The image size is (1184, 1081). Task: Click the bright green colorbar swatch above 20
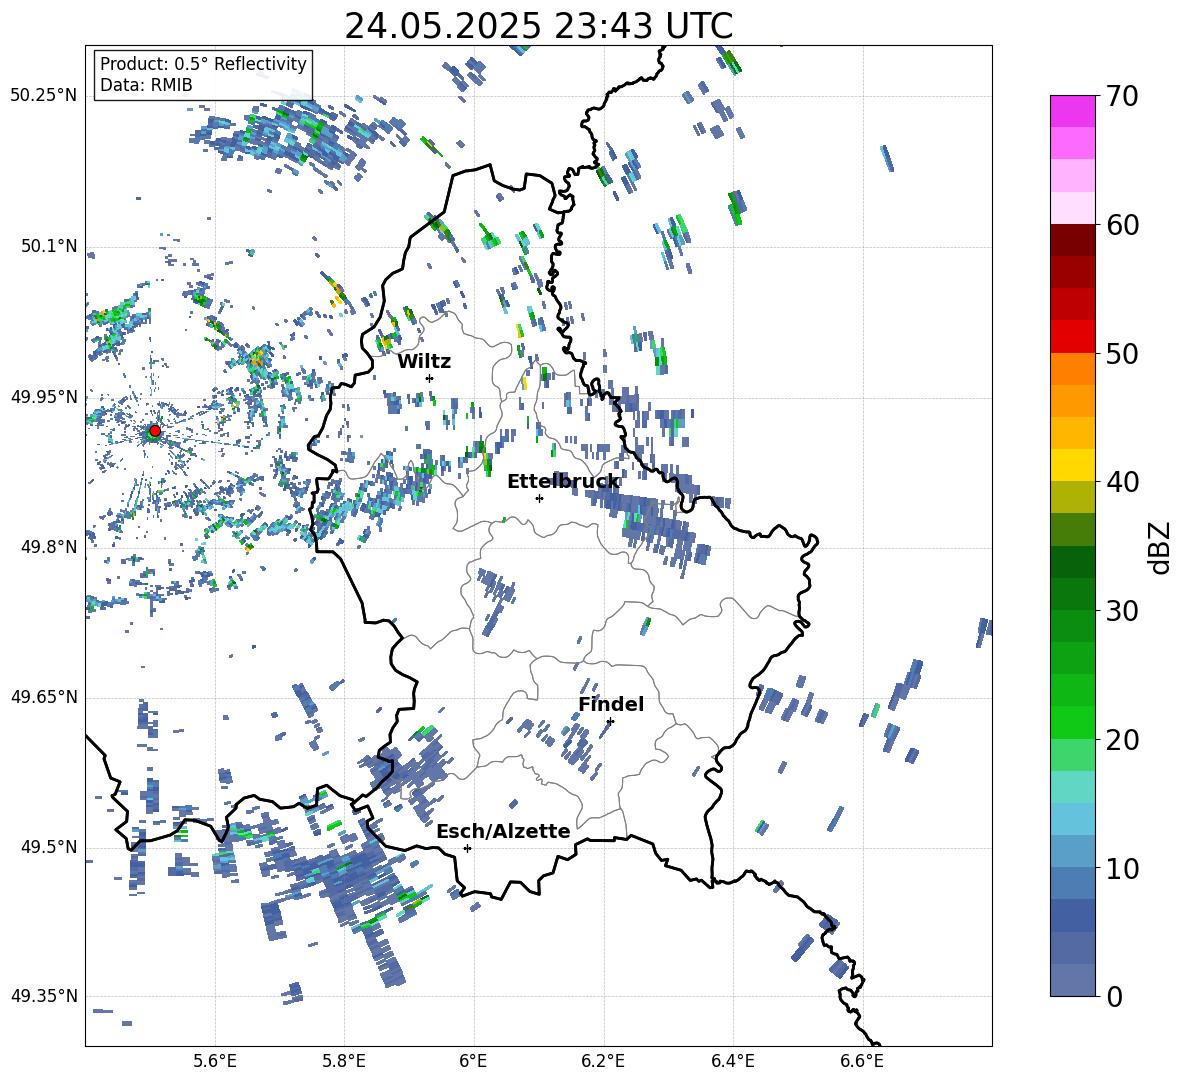point(1072,723)
